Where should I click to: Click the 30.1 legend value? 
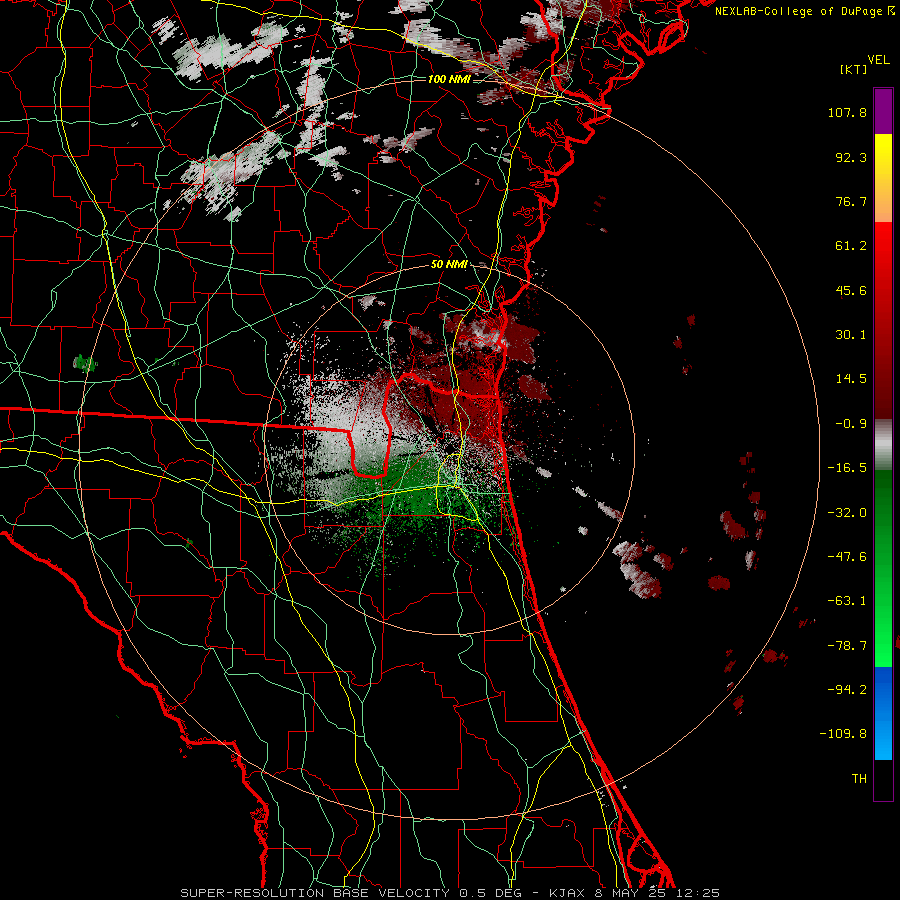(x=851, y=335)
